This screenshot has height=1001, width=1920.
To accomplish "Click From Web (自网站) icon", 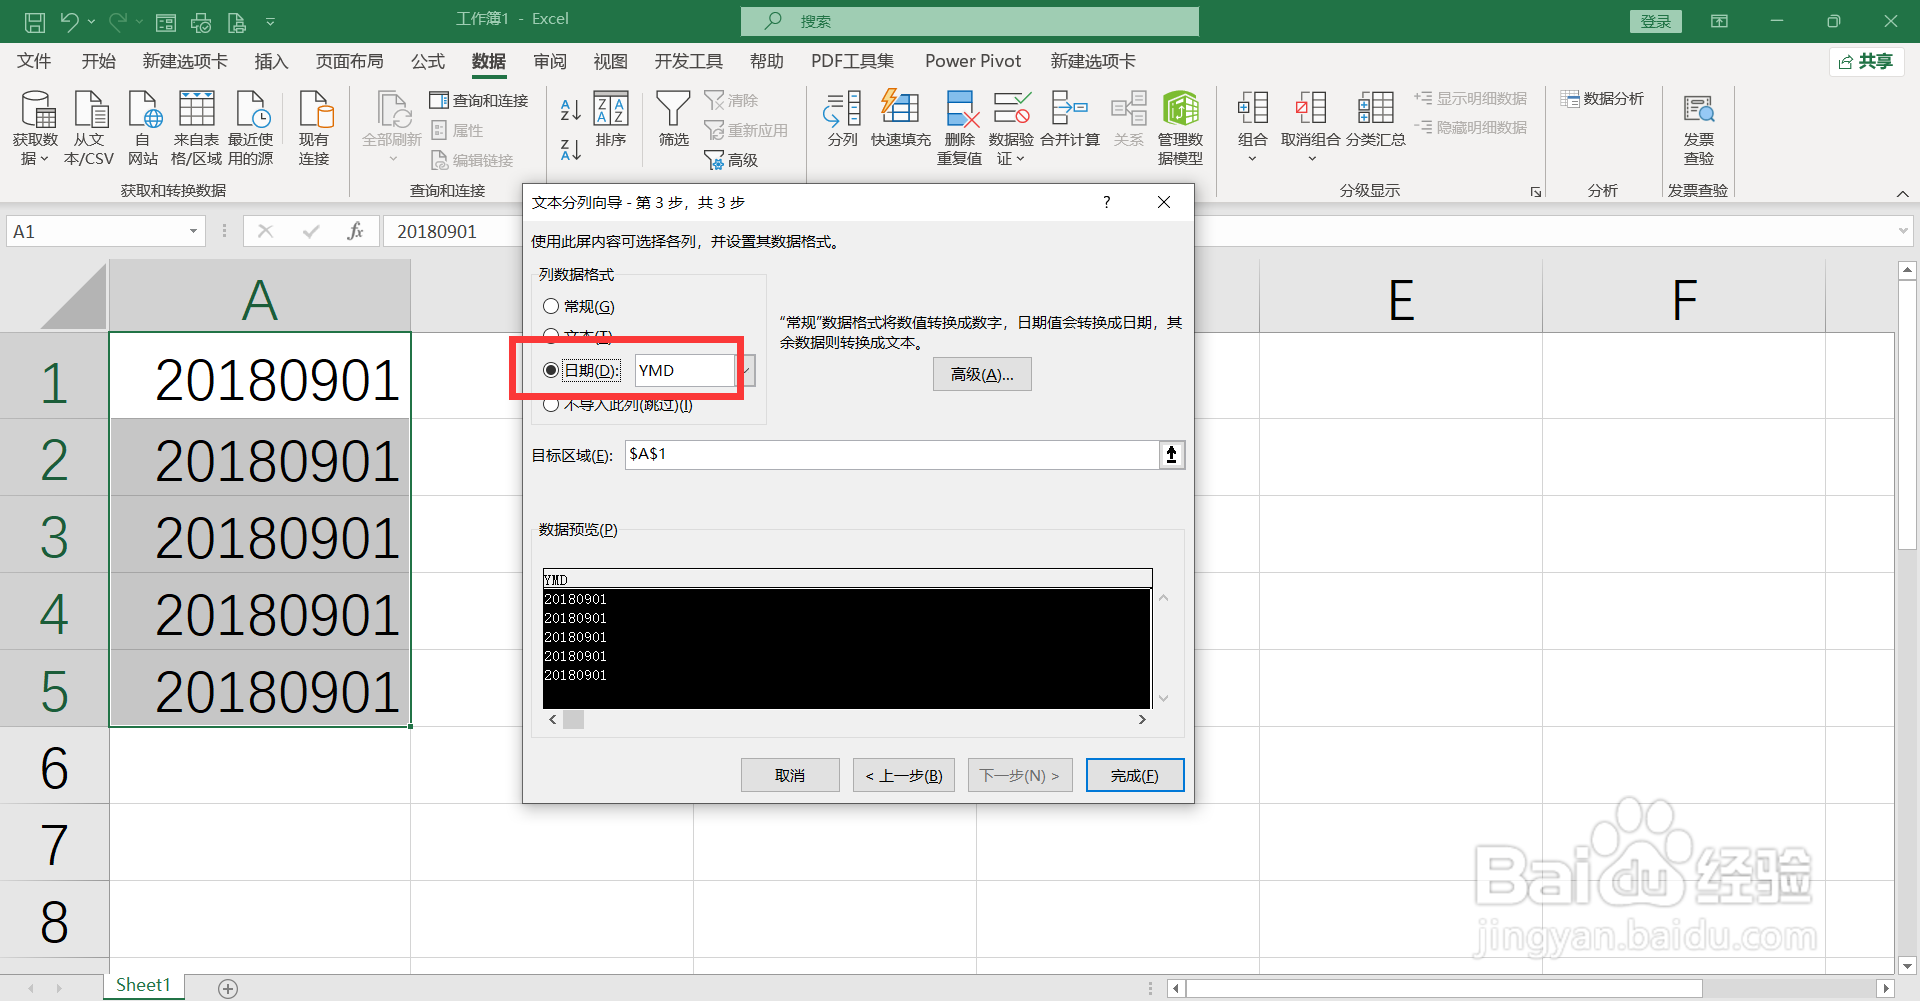I will [143, 109].
